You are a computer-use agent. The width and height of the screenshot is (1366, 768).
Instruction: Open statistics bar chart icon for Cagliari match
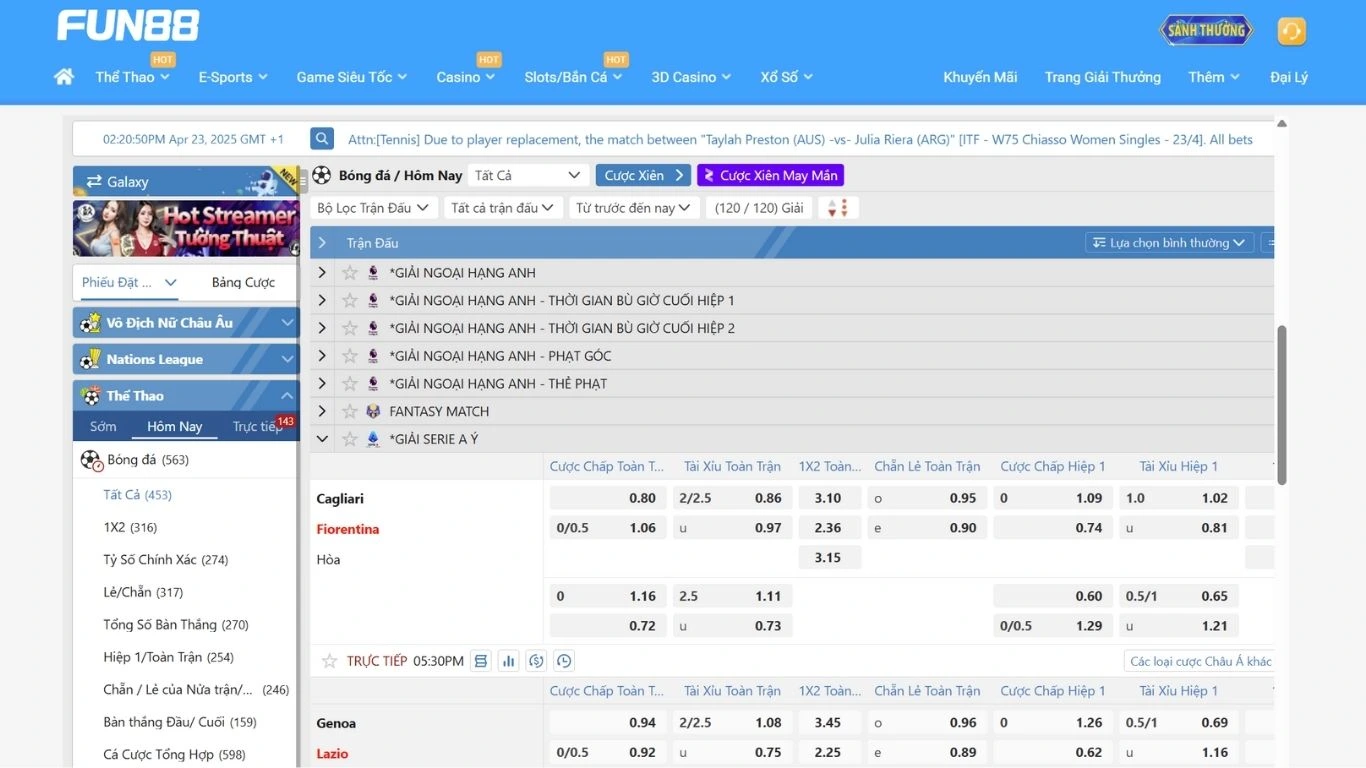click(509, 661)
